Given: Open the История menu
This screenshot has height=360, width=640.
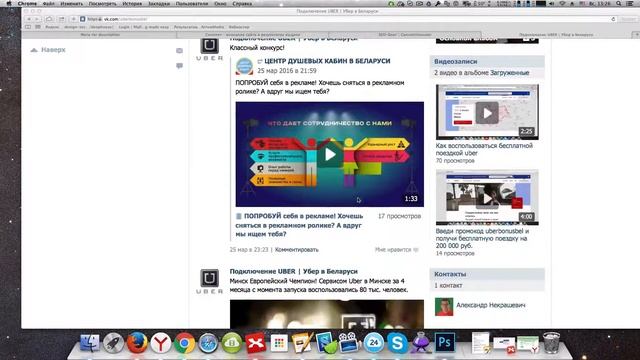Looking at the screenshot, I should (132, 3).
